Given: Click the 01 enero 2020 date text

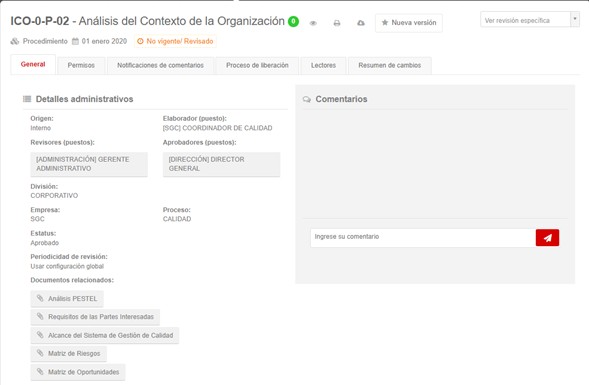Looking at the screenshot, I should [x=104, y=41].
